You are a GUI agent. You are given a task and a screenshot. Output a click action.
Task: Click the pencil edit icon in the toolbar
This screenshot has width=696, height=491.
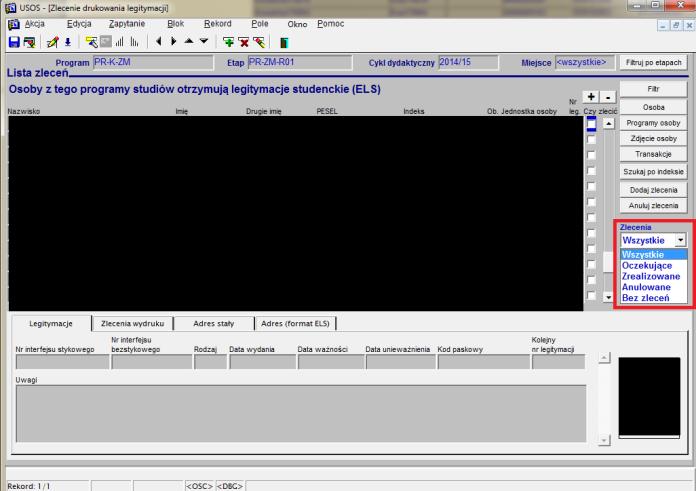[52, 42]
